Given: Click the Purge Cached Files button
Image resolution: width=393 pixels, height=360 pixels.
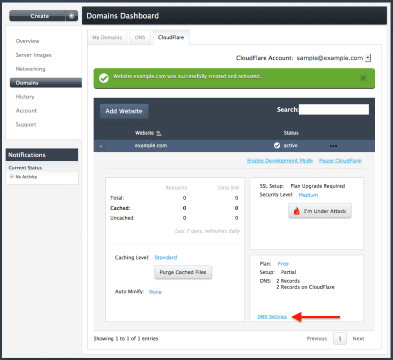Looking at the screenshot, I should [x=183, y=272].
